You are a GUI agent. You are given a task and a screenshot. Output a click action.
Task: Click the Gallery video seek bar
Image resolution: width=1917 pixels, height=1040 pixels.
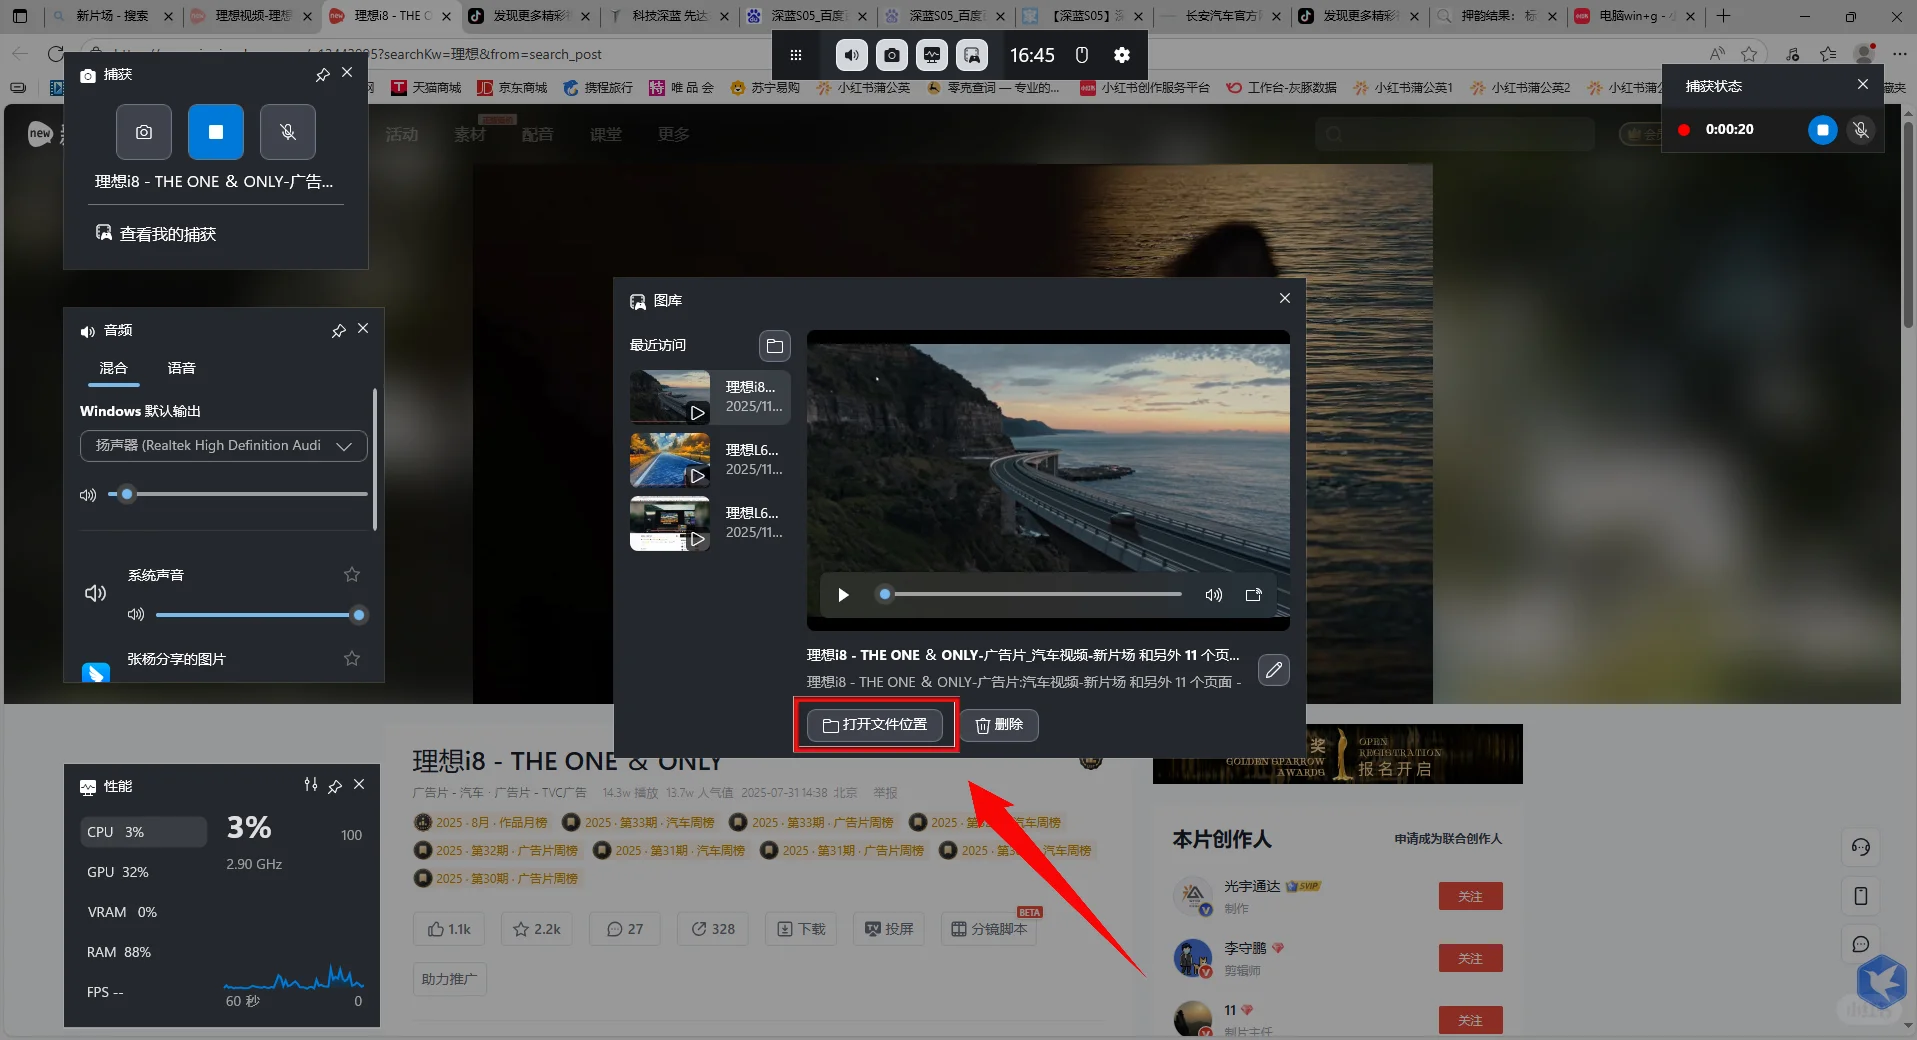[x=1030, y=594]
